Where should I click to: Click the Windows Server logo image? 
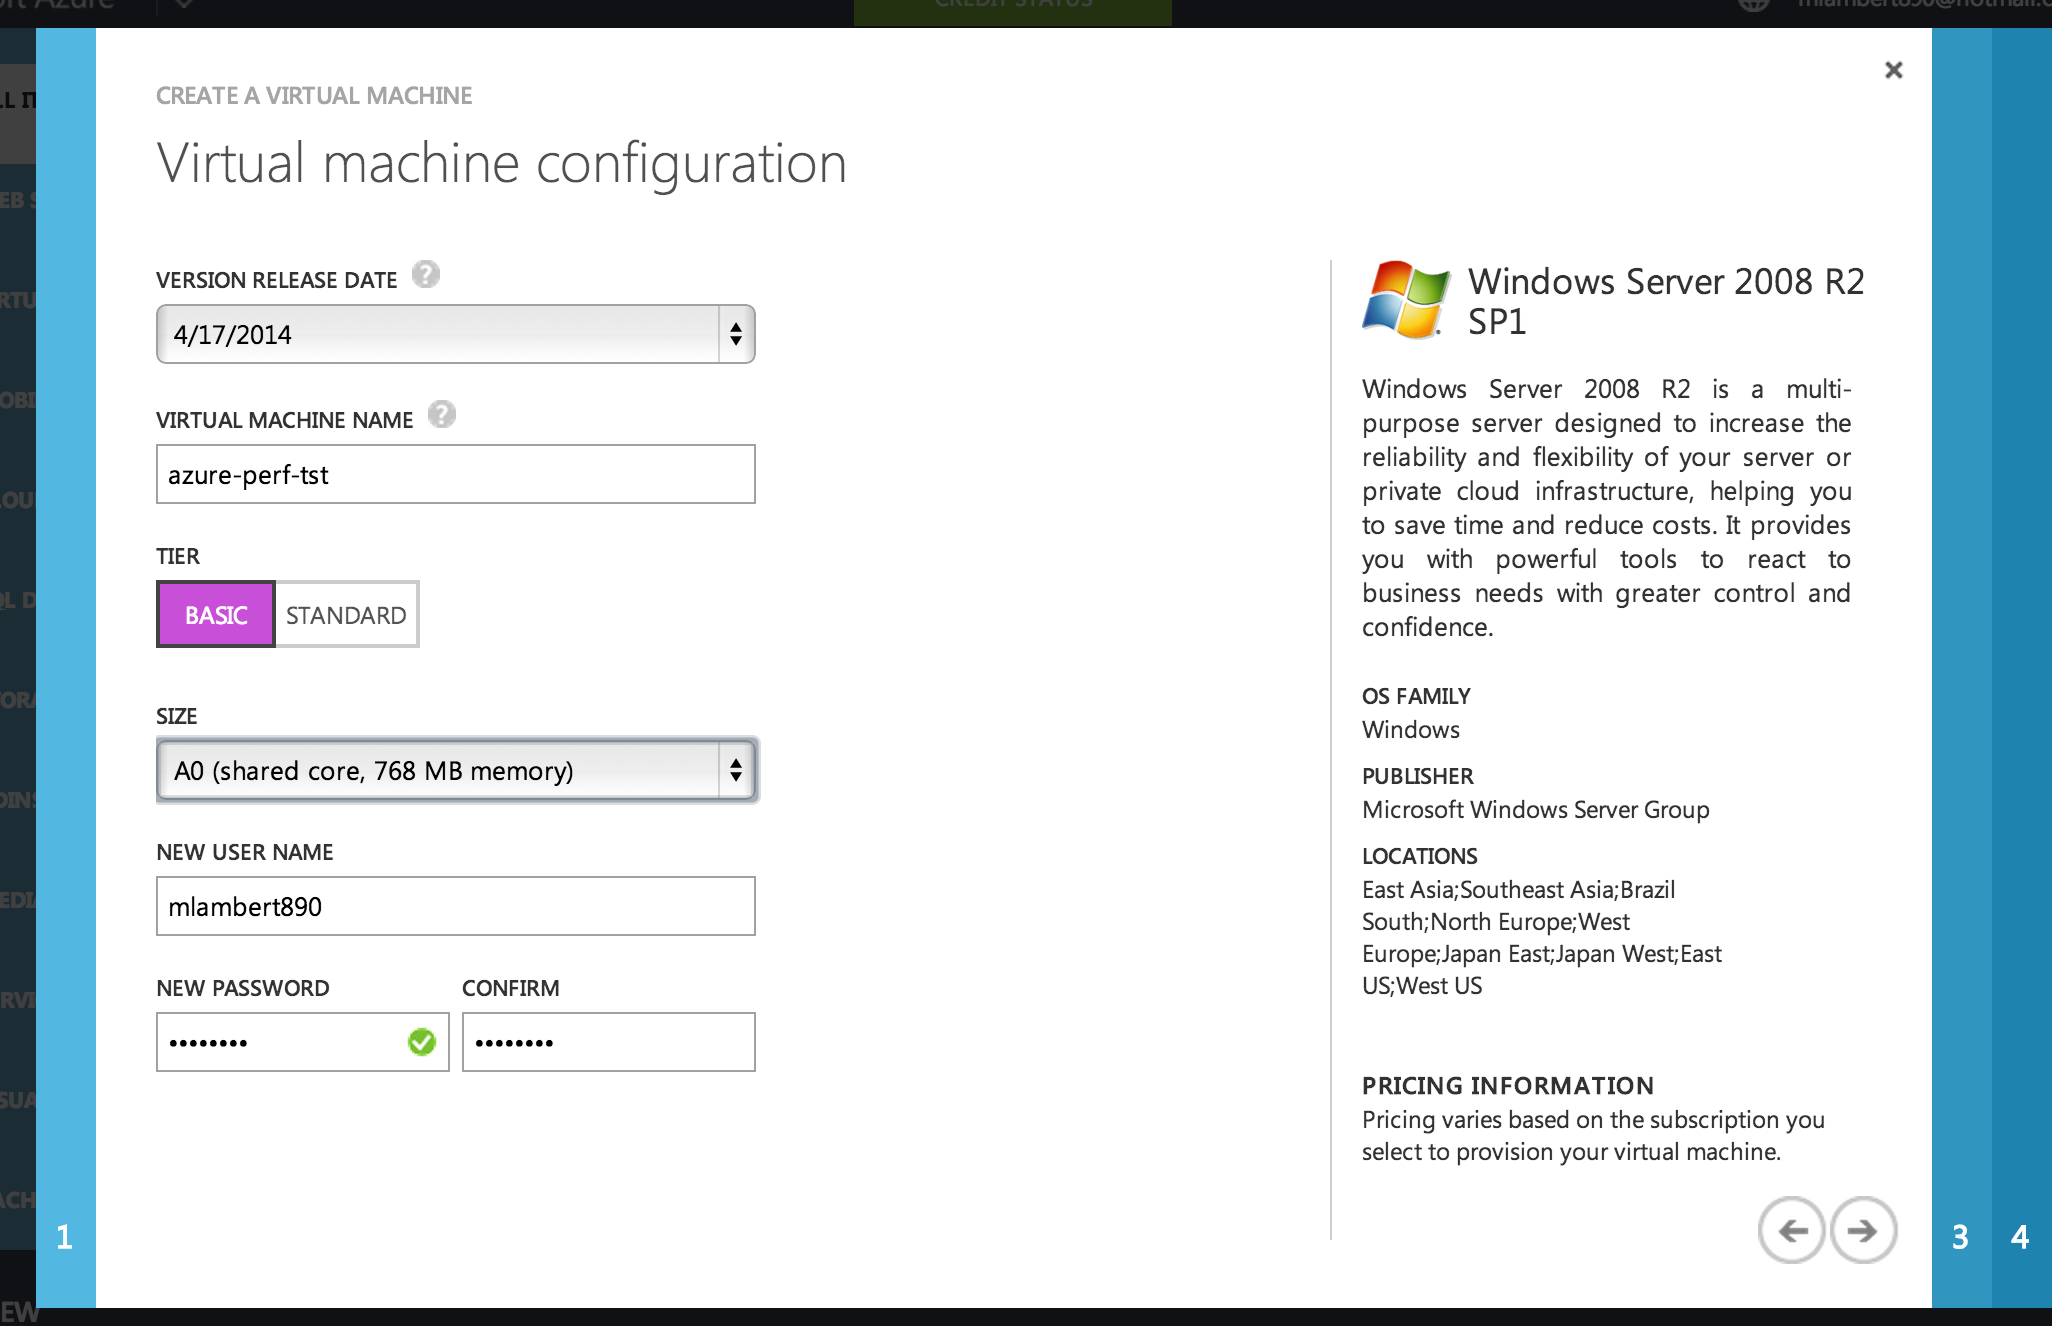[1405, 300]
